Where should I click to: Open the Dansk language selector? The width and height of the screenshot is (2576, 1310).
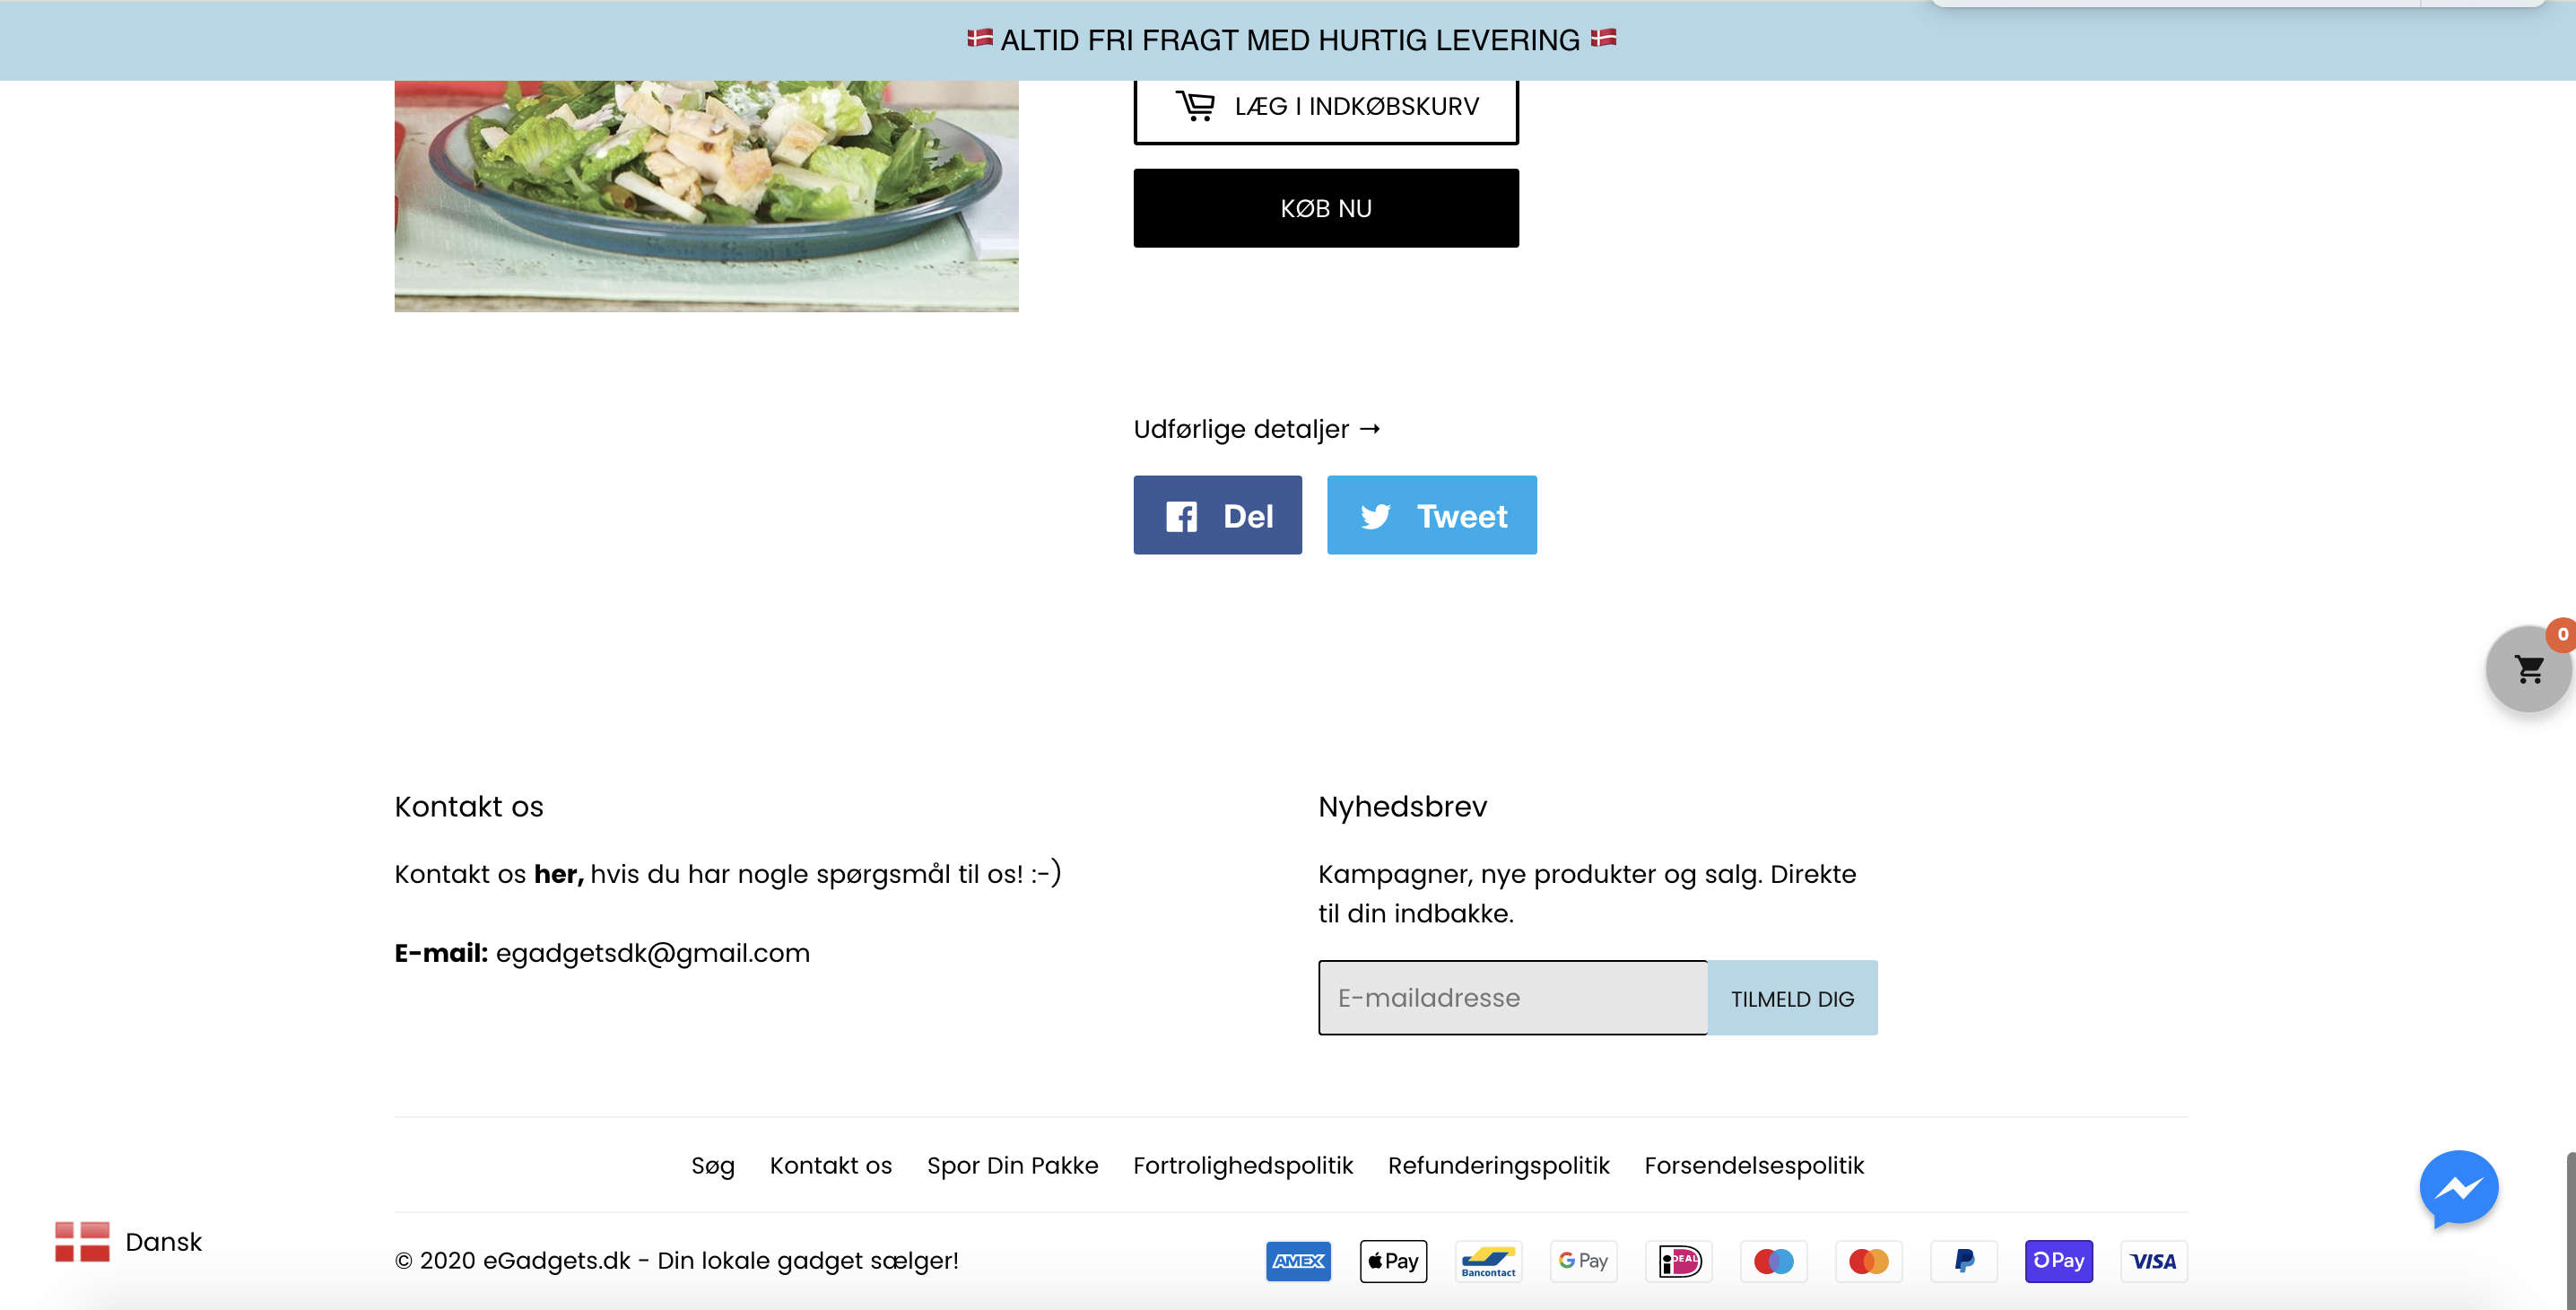[128, 1242]
